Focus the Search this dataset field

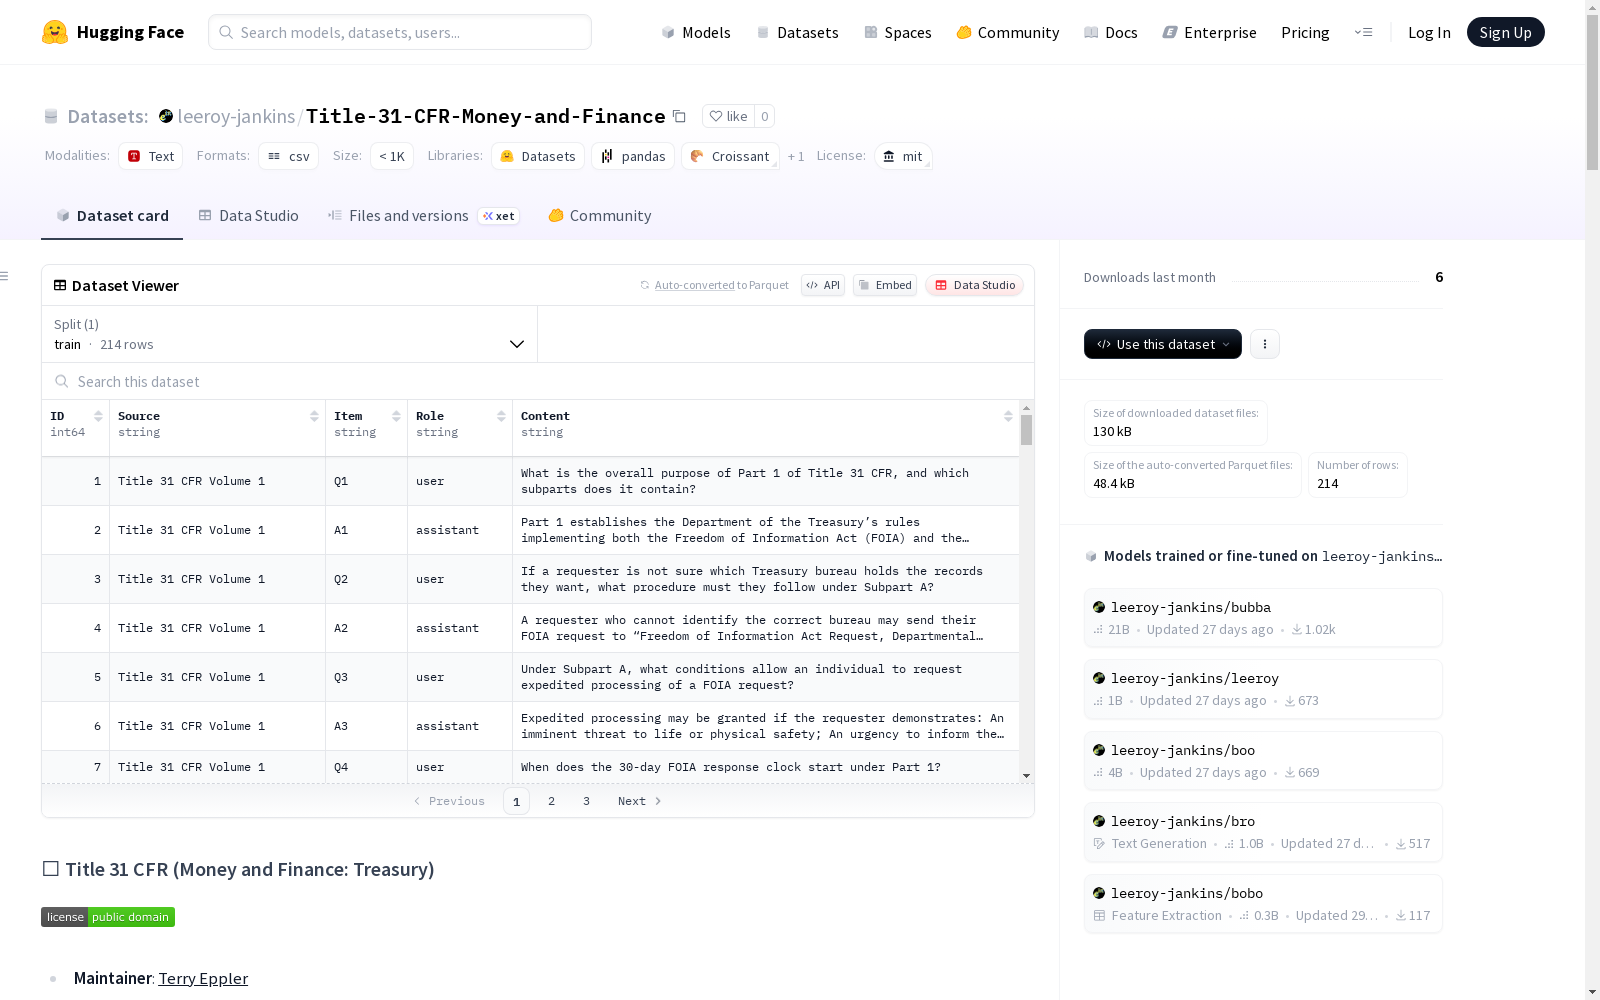click(x=538, y=381)
